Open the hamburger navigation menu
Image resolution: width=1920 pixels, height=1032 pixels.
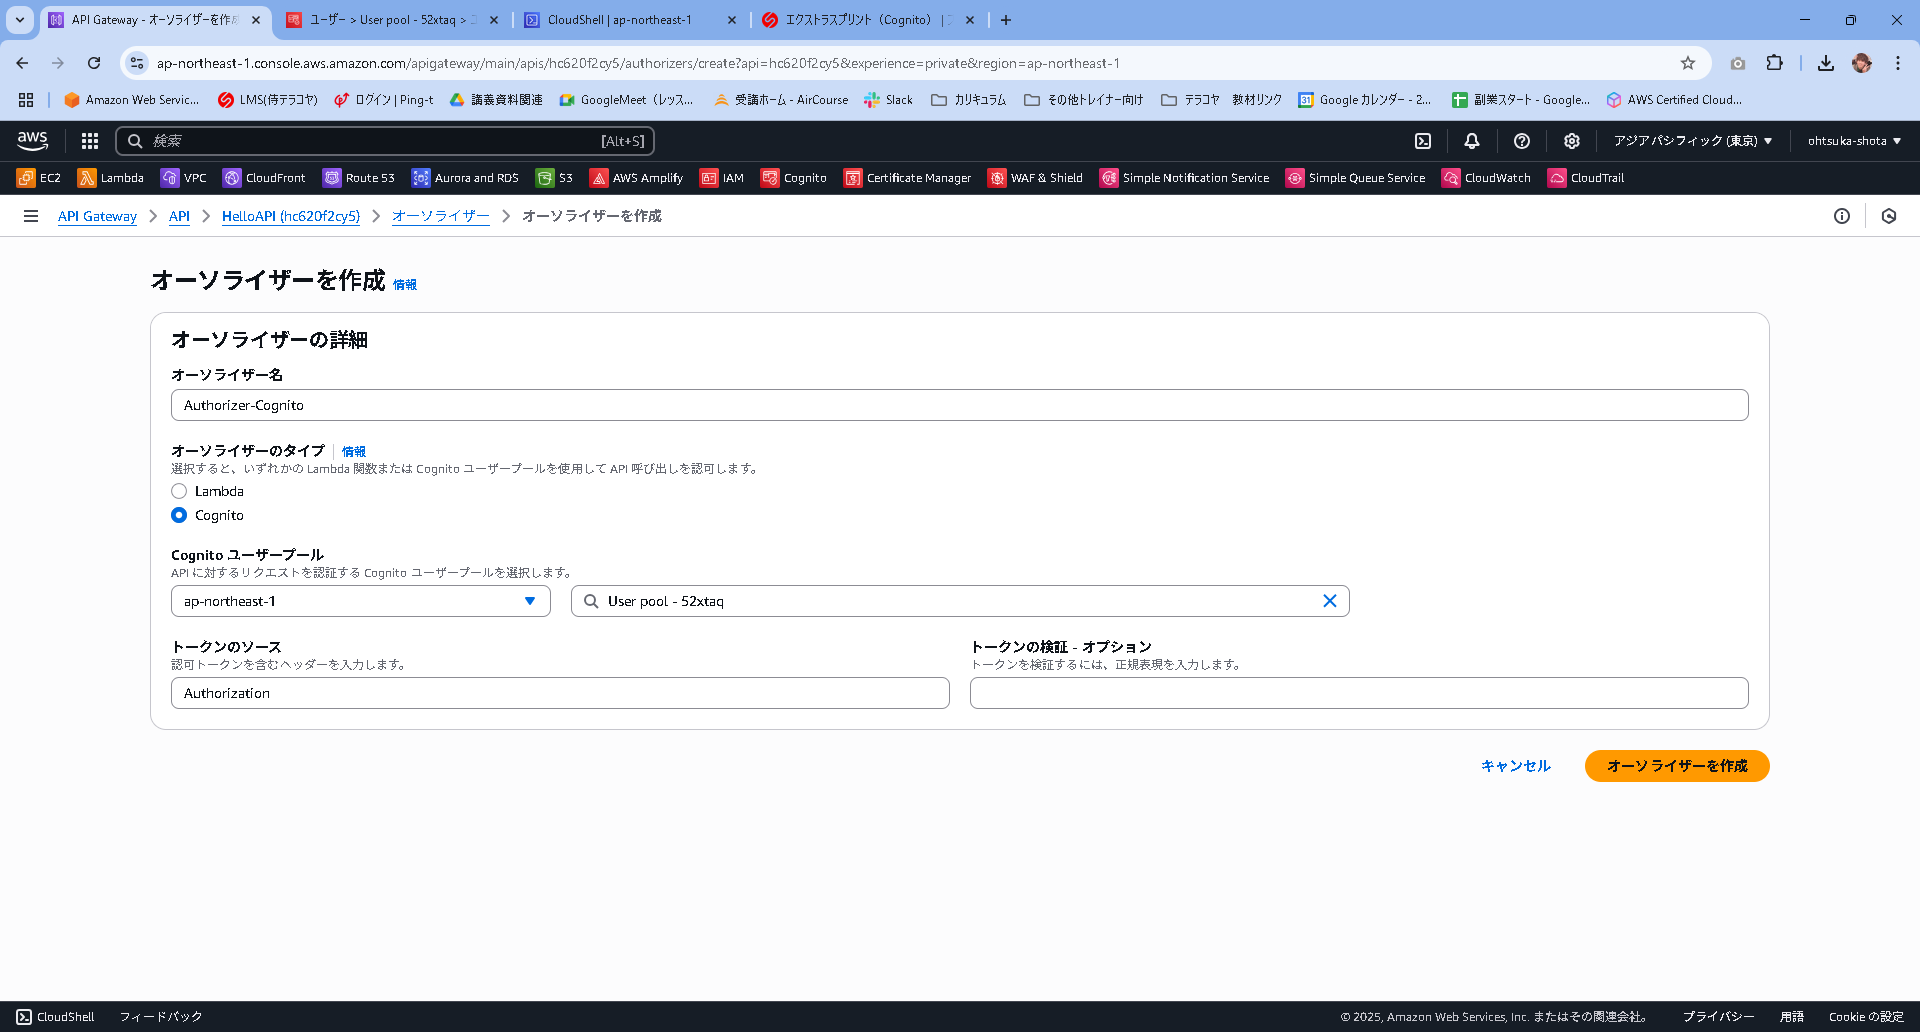pos(31,216)
